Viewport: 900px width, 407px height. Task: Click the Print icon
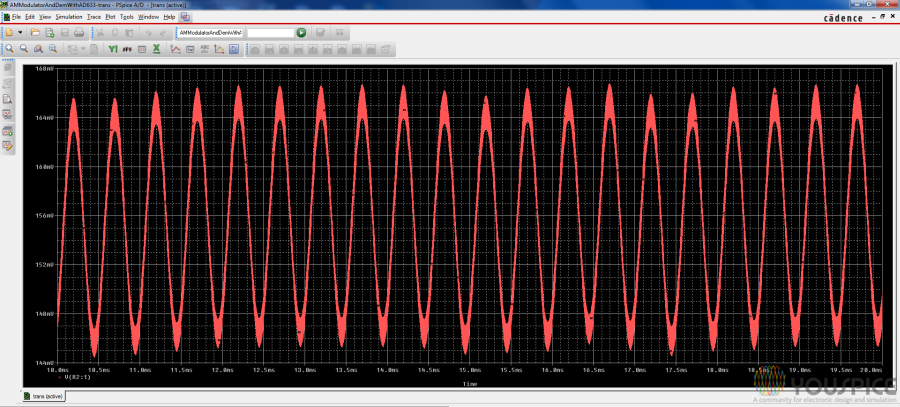pos(79,33)
